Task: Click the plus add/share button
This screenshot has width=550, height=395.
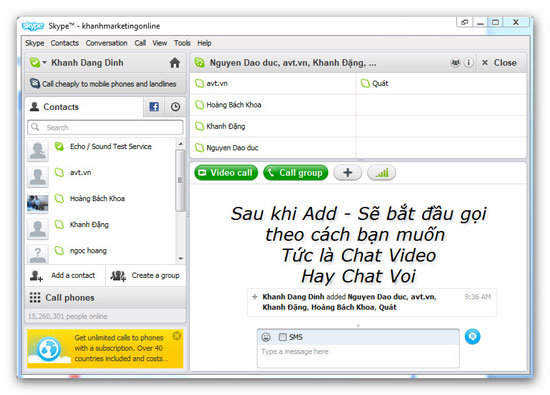Action: coord(347,173)
